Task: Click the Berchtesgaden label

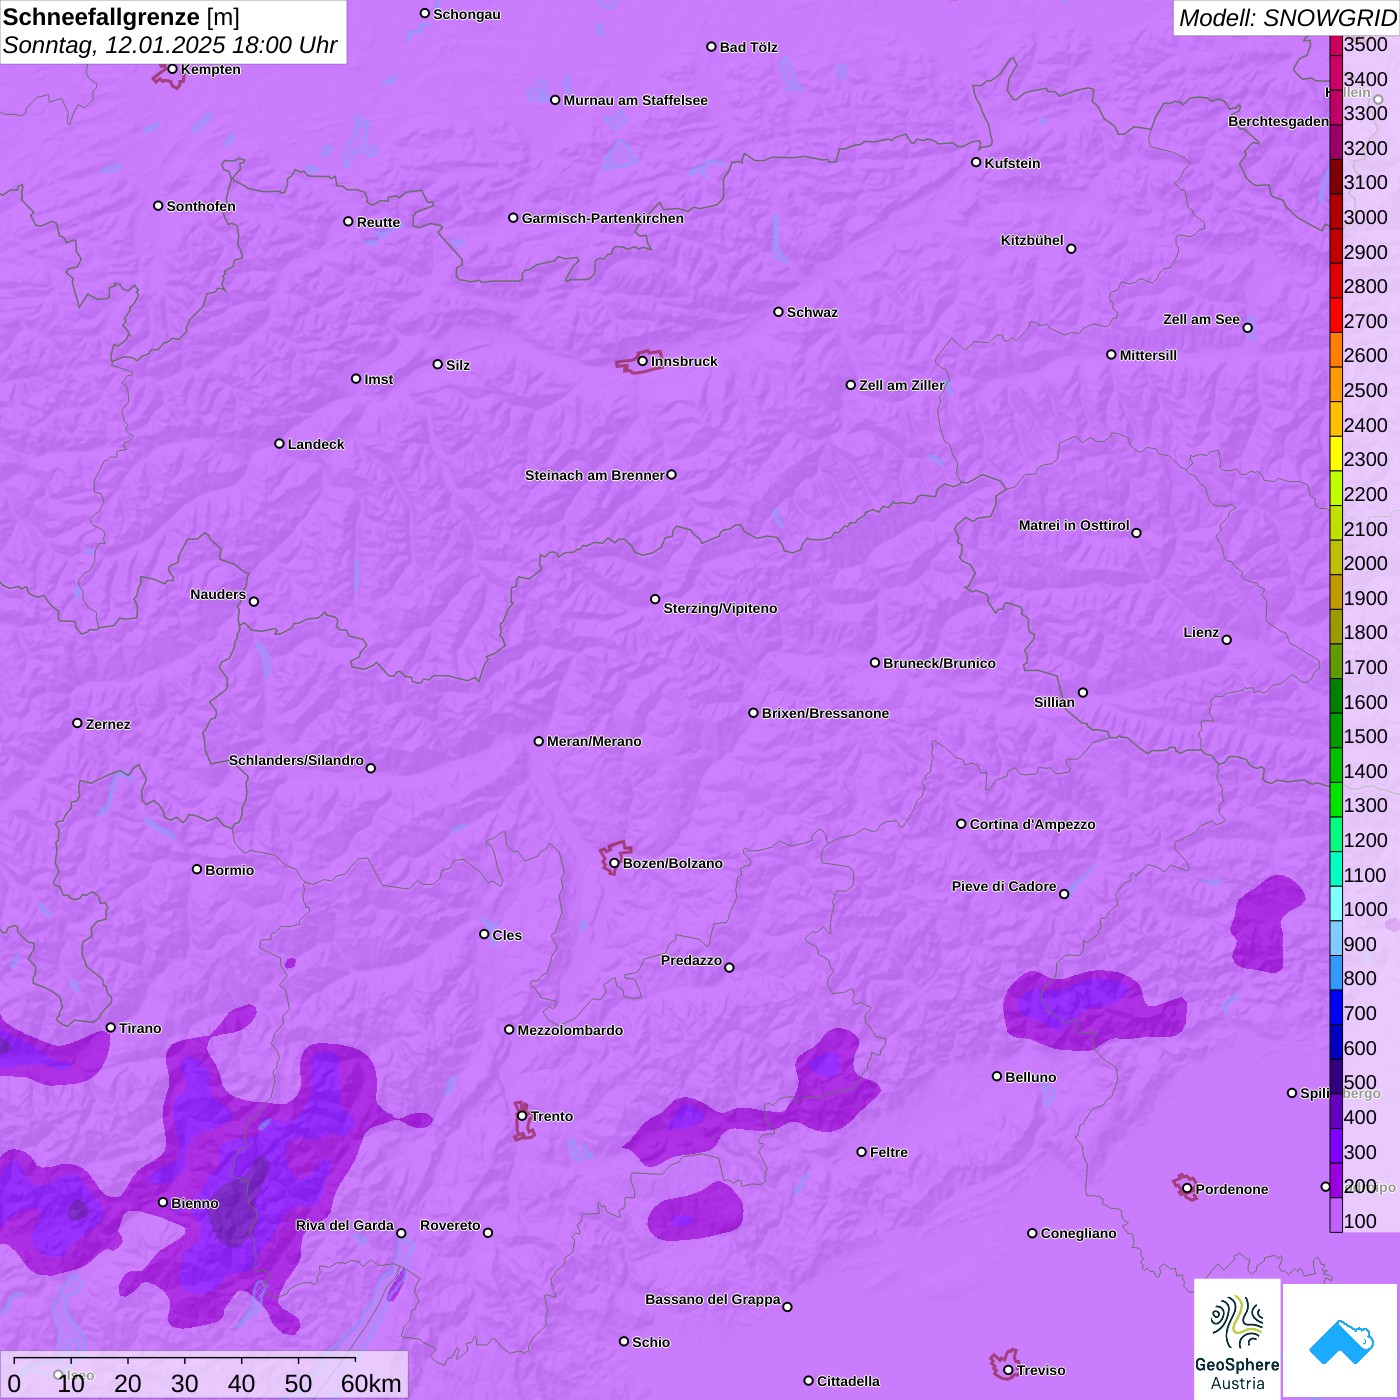Action: tap(1279, 121)
